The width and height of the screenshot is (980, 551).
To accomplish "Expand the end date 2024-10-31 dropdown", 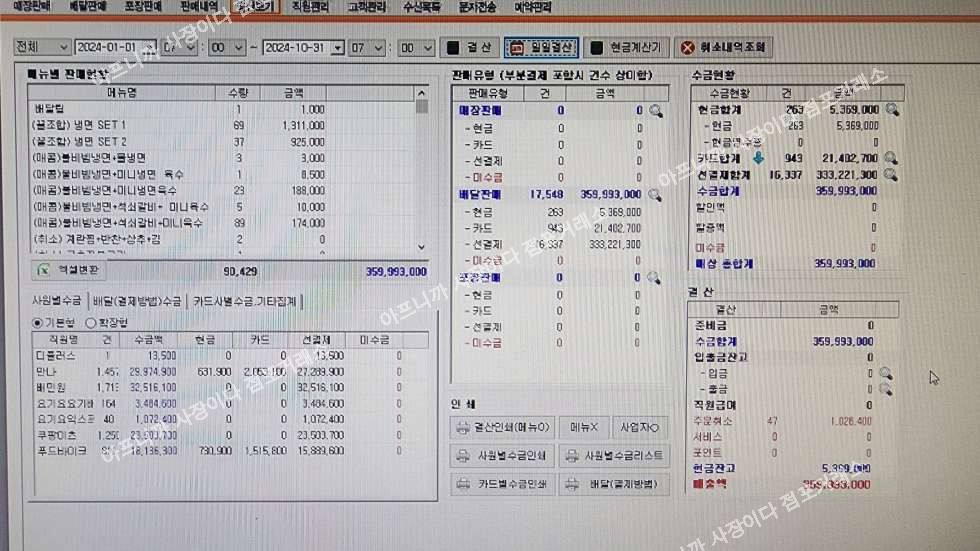I will click(x=338, y=48).
